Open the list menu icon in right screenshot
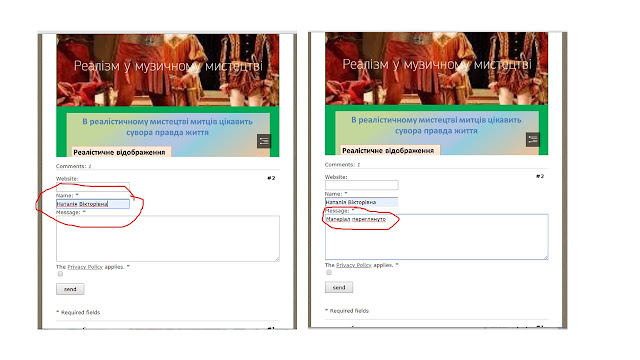640x360 pixels. [x=533, y=140]
